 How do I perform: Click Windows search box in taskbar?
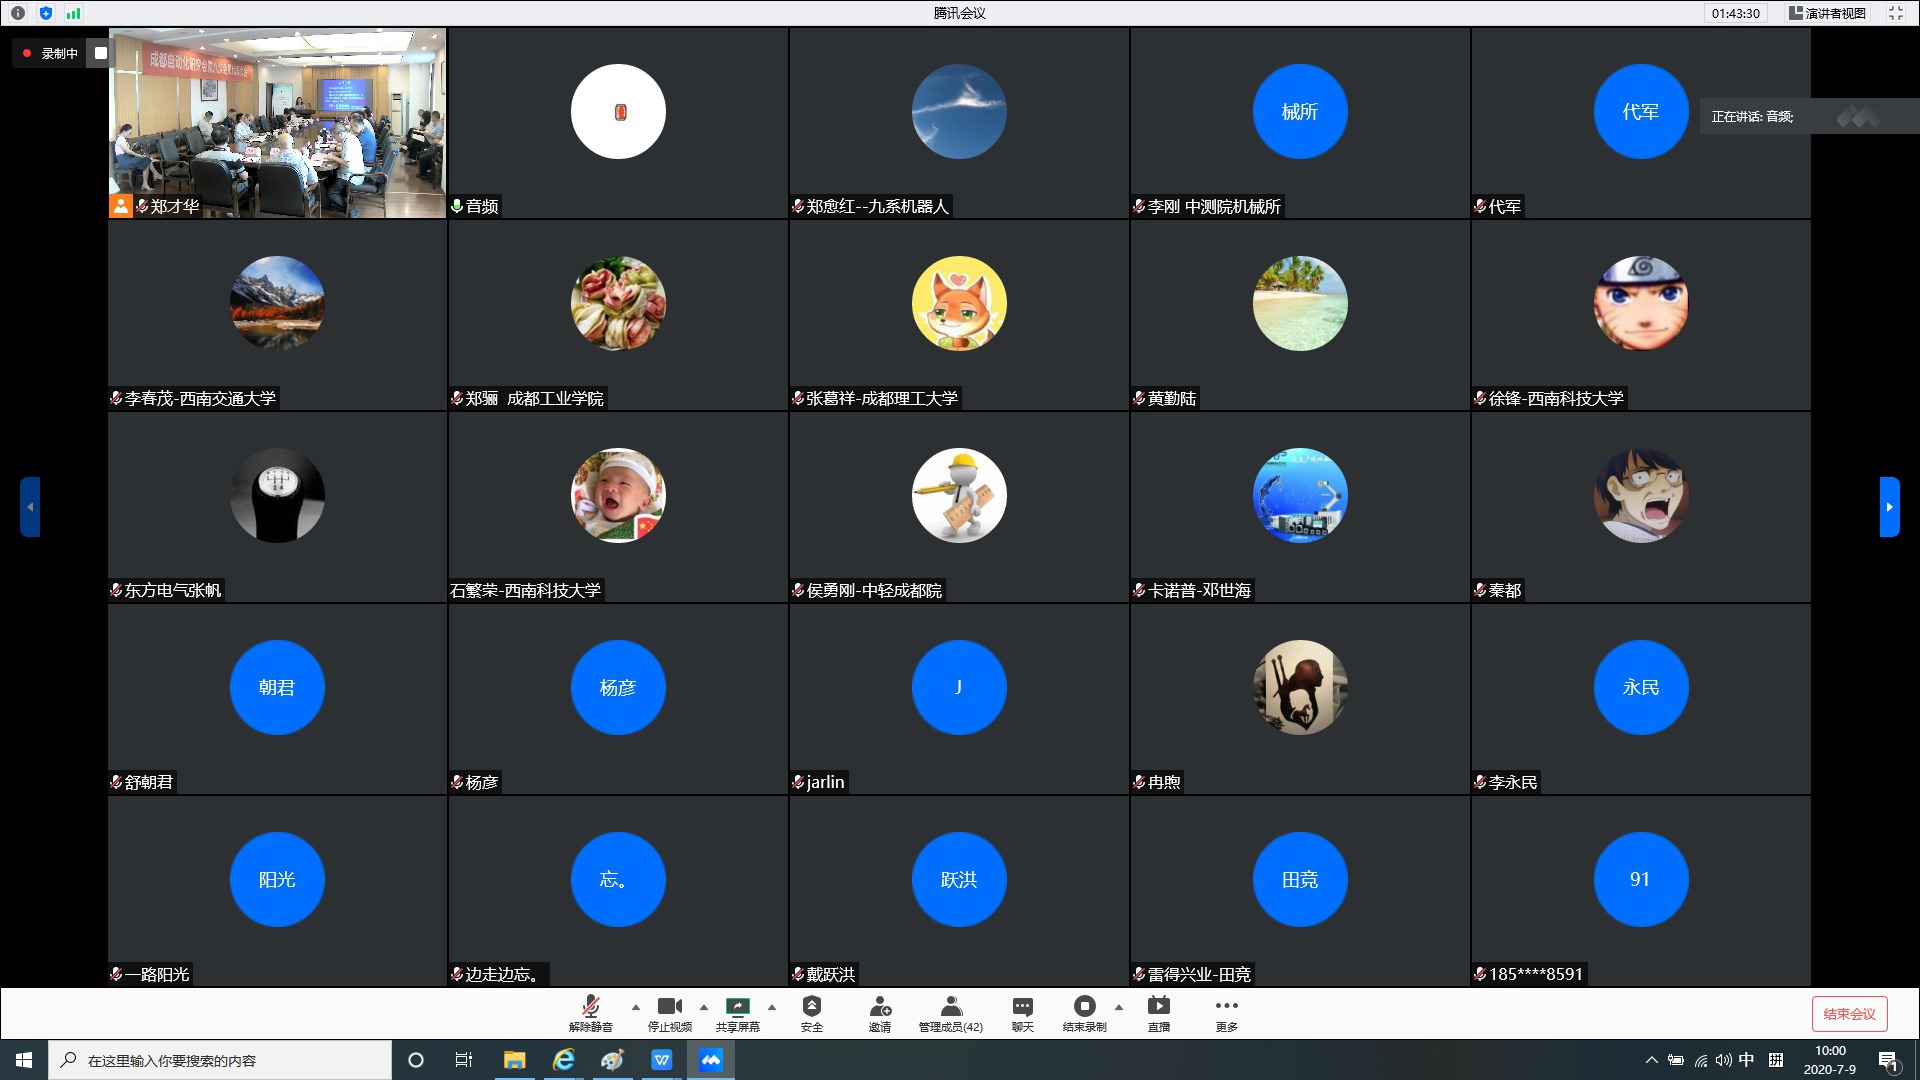[220, 1060]
